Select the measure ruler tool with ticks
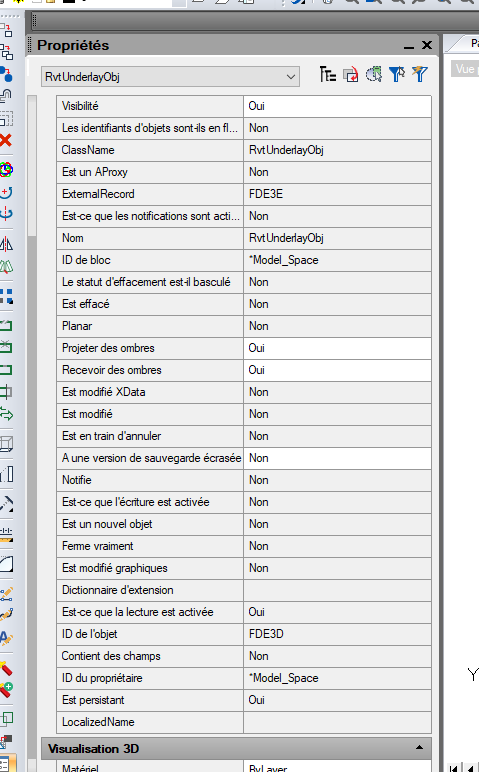This screenshot has height=772, width=479. pyautogui.click(x=6, y=534)
